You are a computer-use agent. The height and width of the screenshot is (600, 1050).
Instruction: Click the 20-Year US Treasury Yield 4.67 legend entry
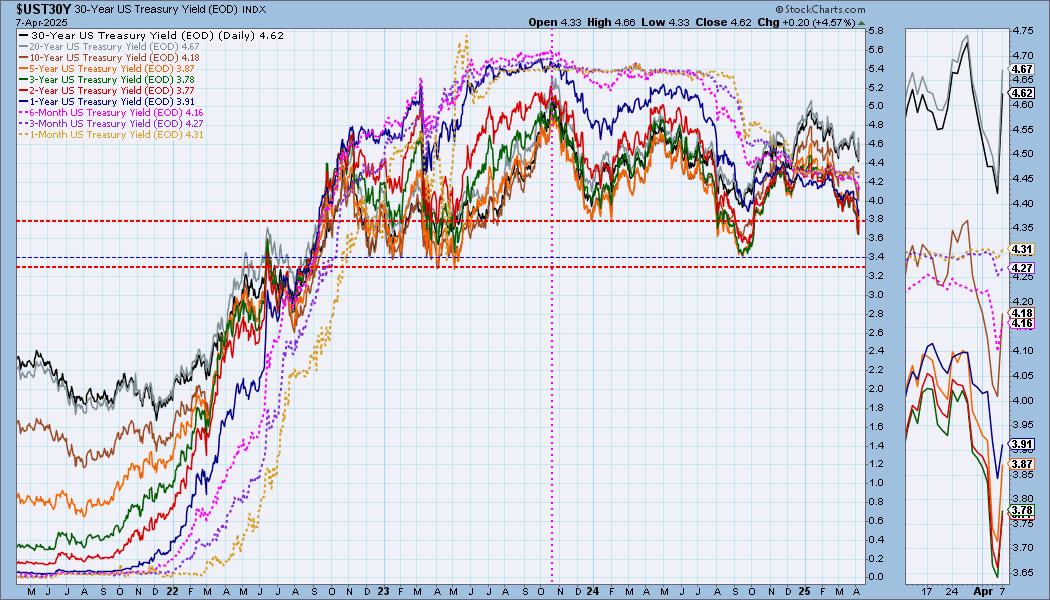[110, 47]
